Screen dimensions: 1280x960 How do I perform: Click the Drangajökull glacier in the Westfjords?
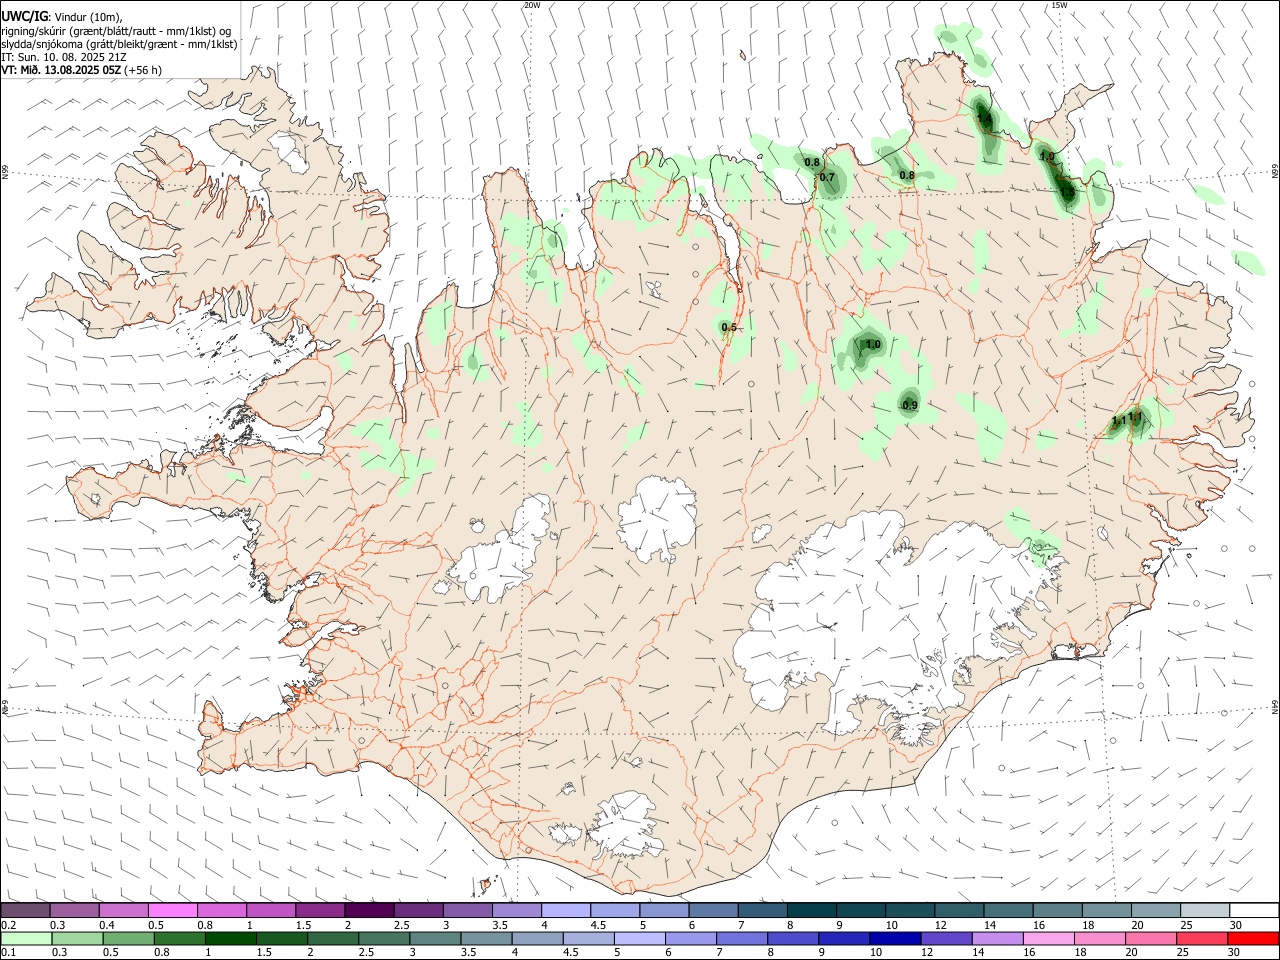pos(291,150)
